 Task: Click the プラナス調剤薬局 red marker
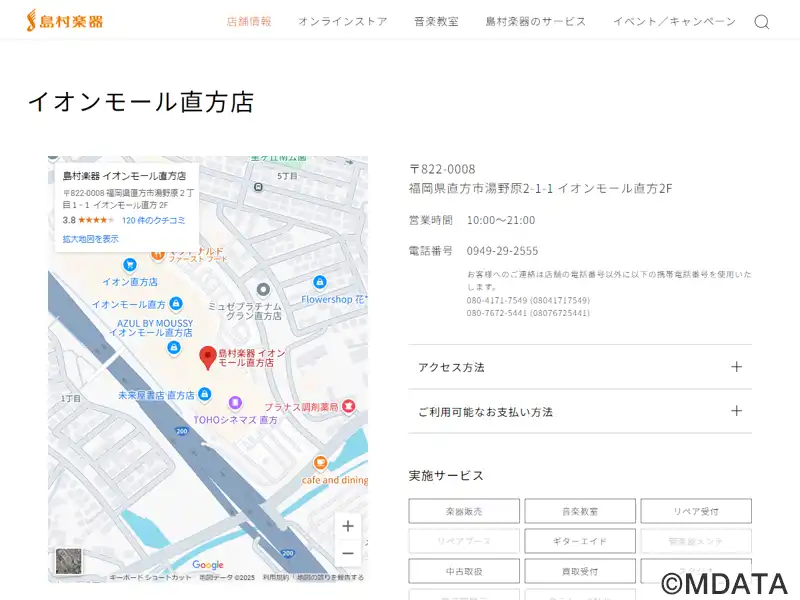[x=348, y=406]
